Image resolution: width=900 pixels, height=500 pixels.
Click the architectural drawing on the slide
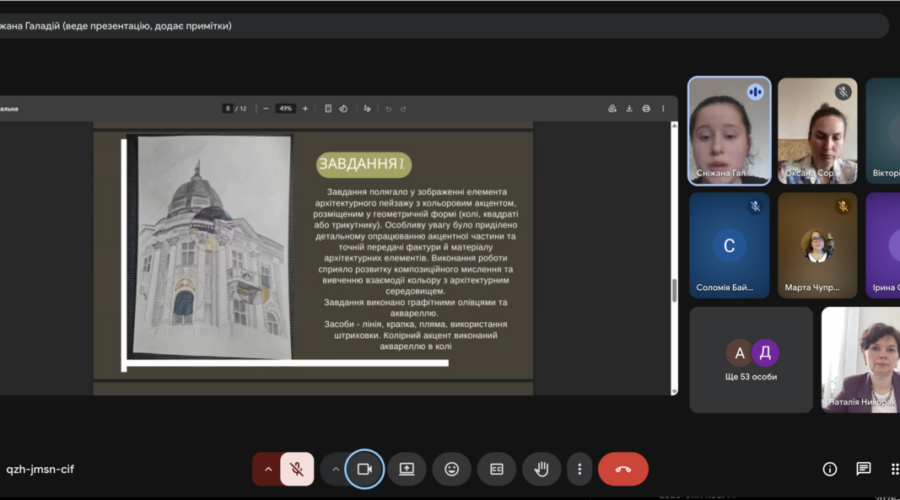tap(212, 247)
